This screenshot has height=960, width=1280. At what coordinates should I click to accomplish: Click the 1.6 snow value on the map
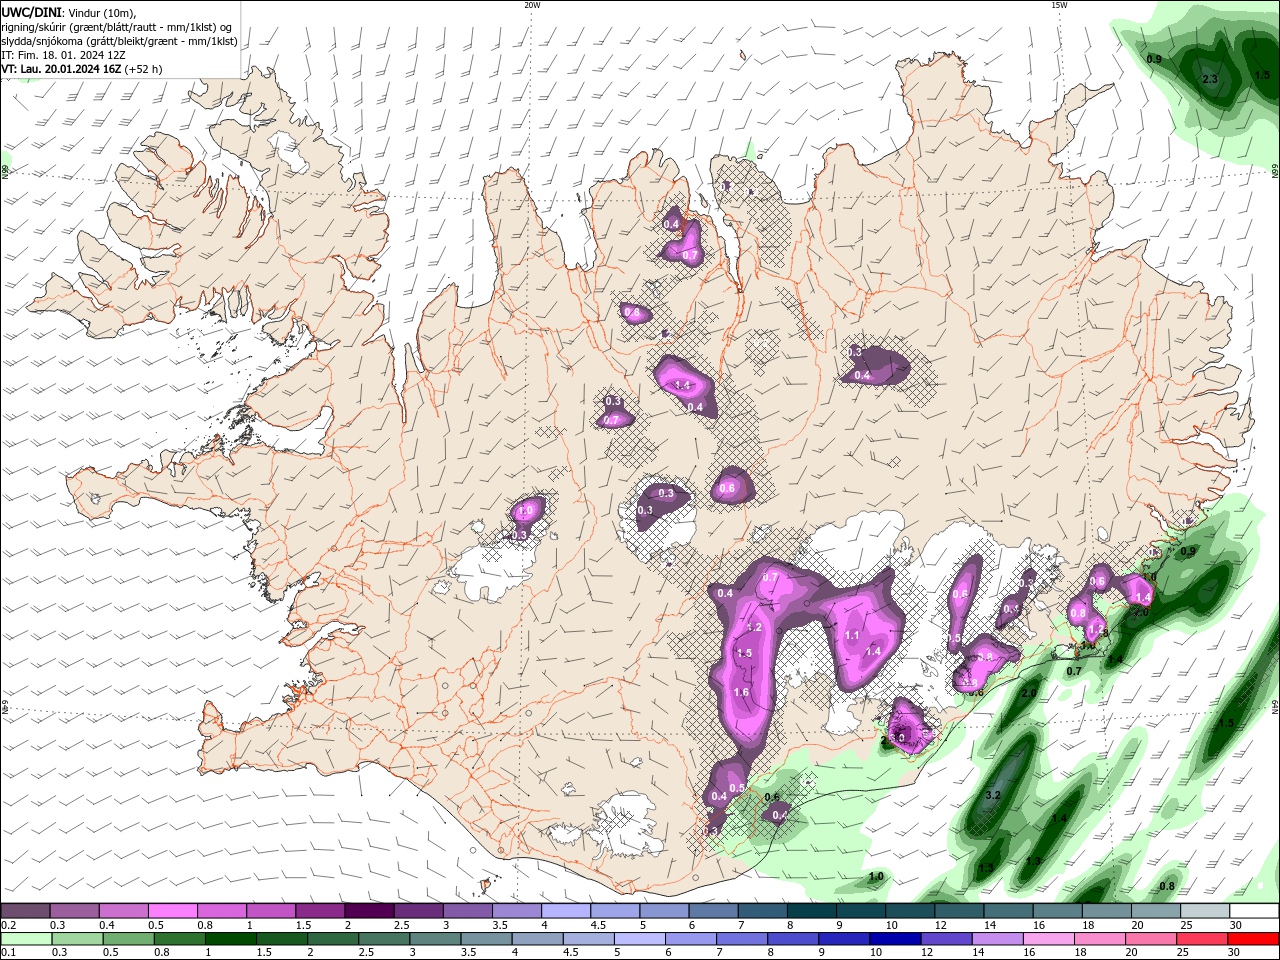741,692
